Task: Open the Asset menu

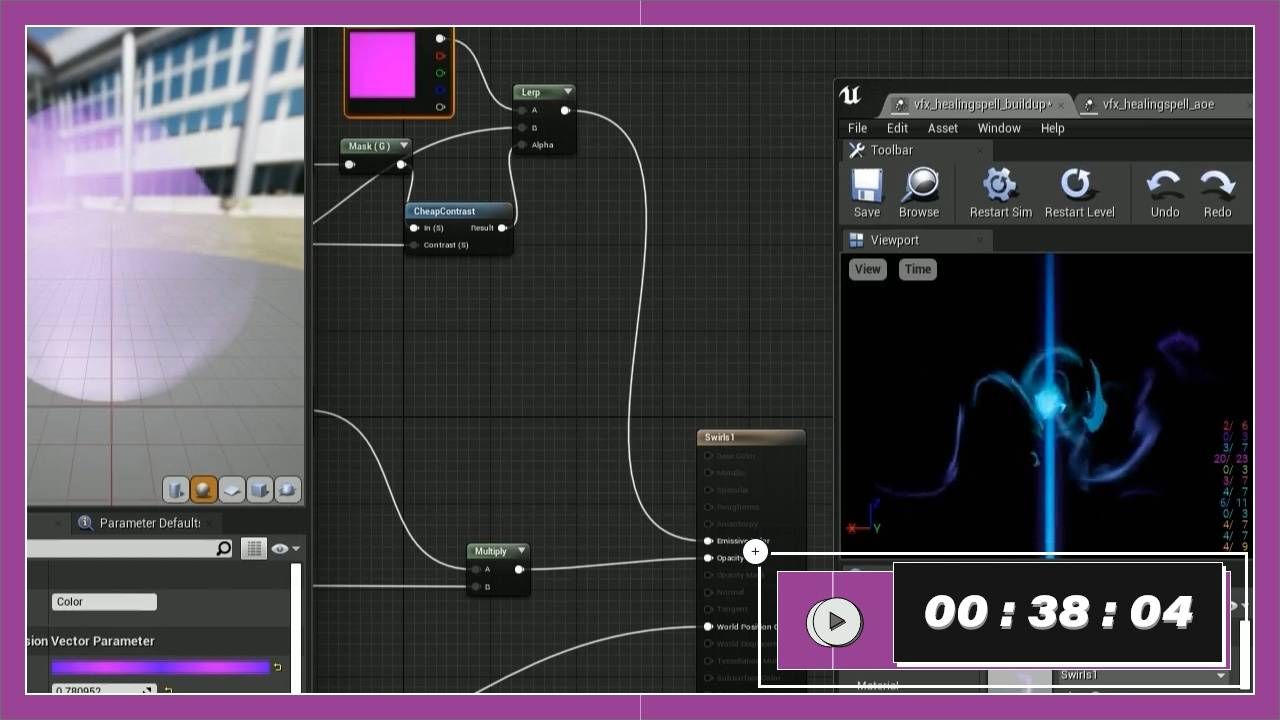Action: point(943,128)
